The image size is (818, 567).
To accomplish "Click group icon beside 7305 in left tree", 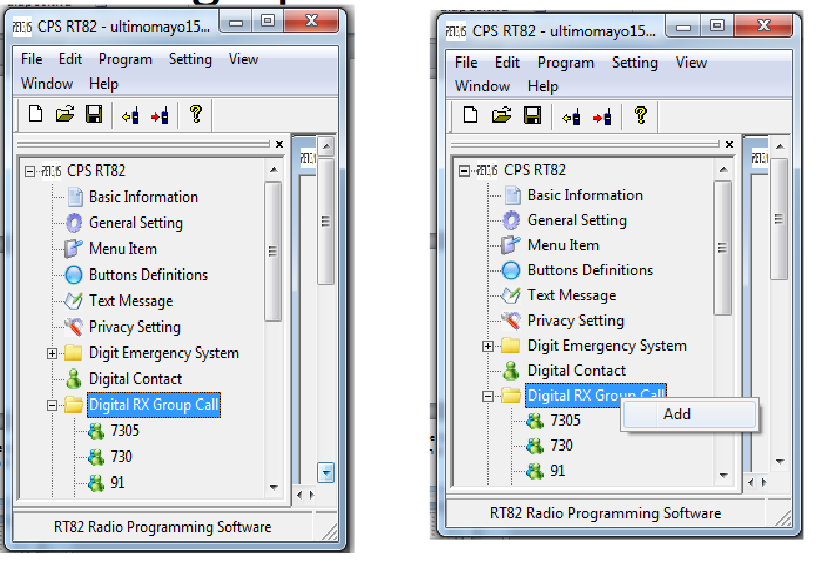I will (x=96, y=431).
